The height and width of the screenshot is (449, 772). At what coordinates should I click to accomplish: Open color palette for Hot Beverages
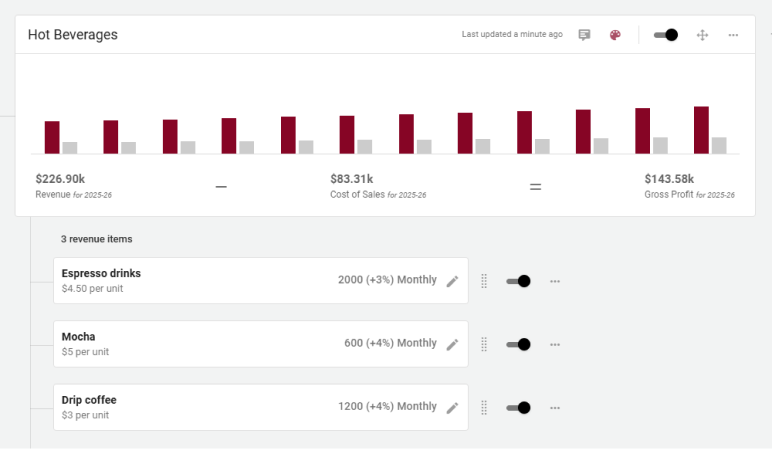pyautogui.click(x=615, y=35)
